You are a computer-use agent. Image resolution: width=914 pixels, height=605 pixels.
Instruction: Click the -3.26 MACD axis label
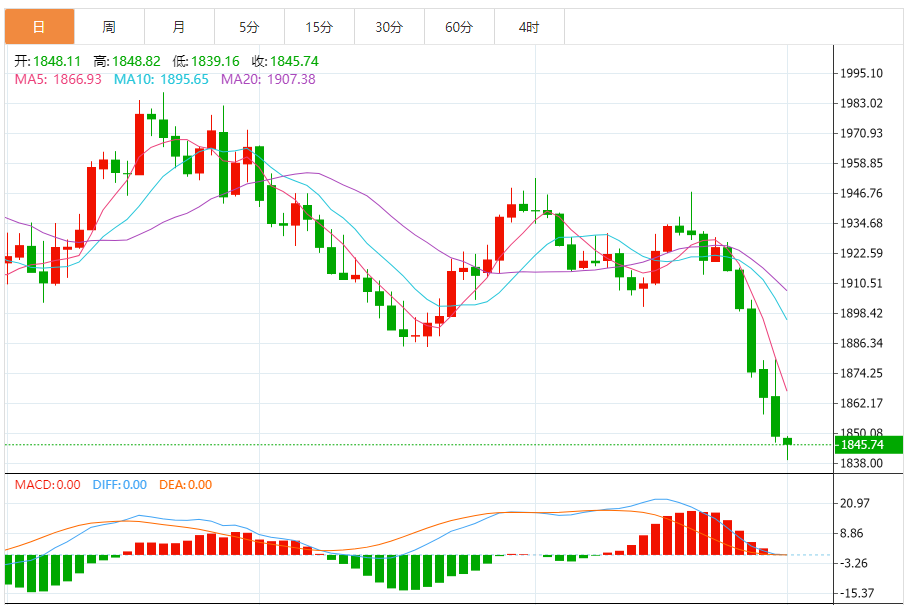point(853,564)
